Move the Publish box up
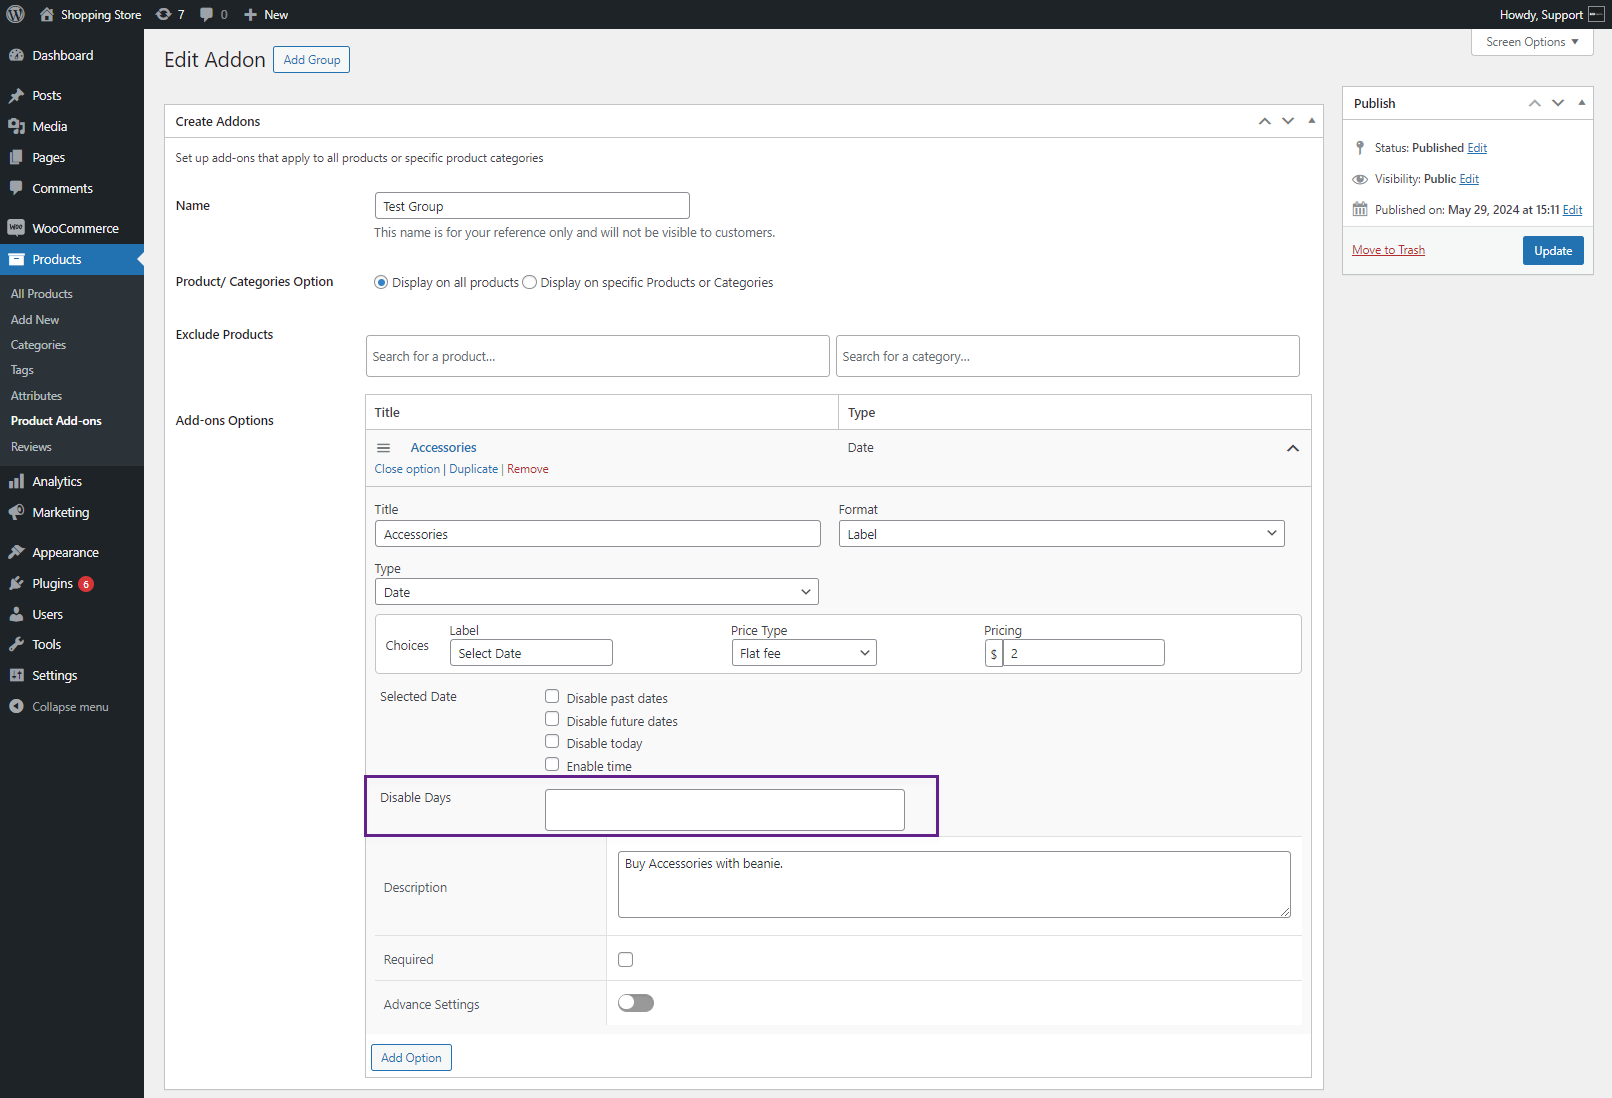 click(x=1535, y=103)
